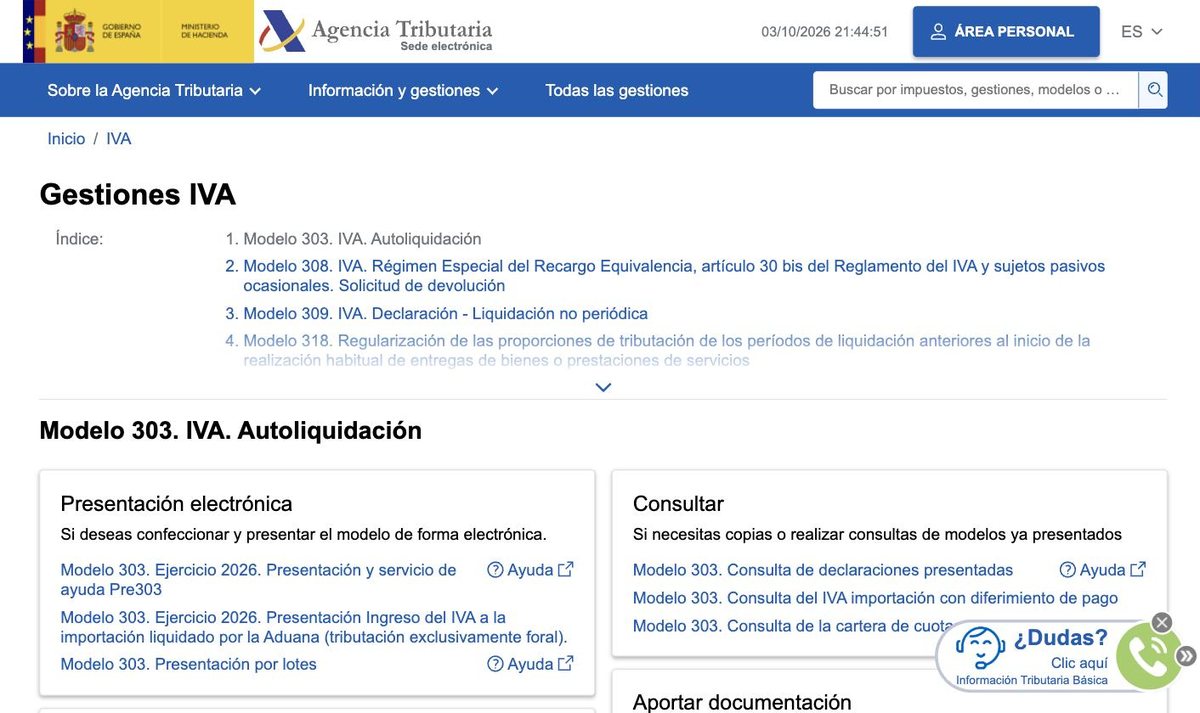Click the Consultar card title
The image size is (1200, 713).
(x=678, y=503)
